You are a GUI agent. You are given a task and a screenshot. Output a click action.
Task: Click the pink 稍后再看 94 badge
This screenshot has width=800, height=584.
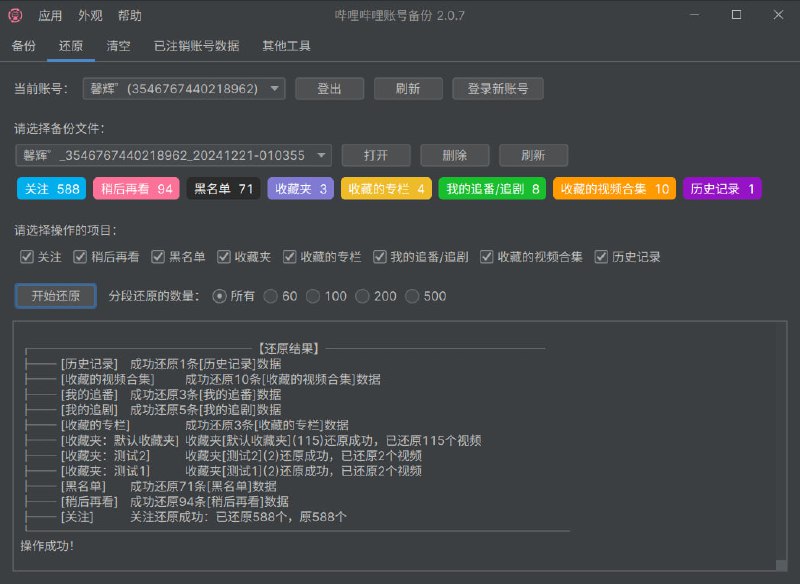(x=135, y=188)
